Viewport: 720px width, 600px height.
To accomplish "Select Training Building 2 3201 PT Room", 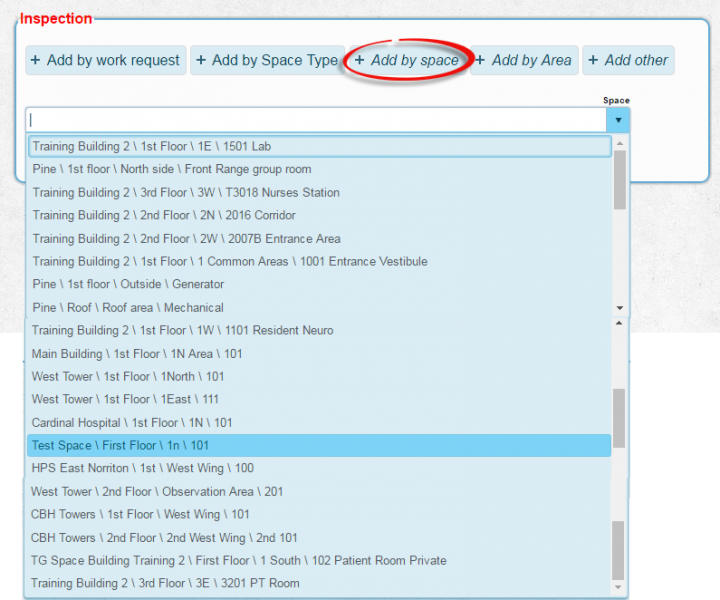I will [318, 583].
